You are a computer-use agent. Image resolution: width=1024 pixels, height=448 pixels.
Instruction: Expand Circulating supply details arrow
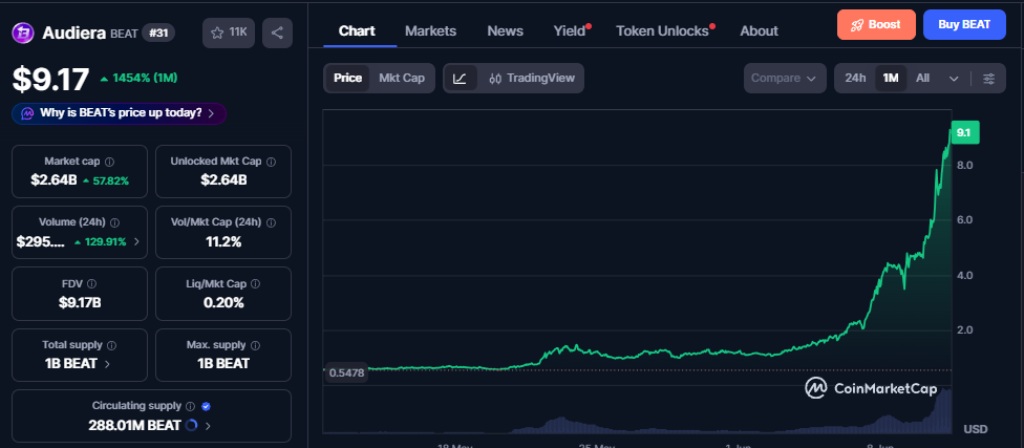pos(208,426)
